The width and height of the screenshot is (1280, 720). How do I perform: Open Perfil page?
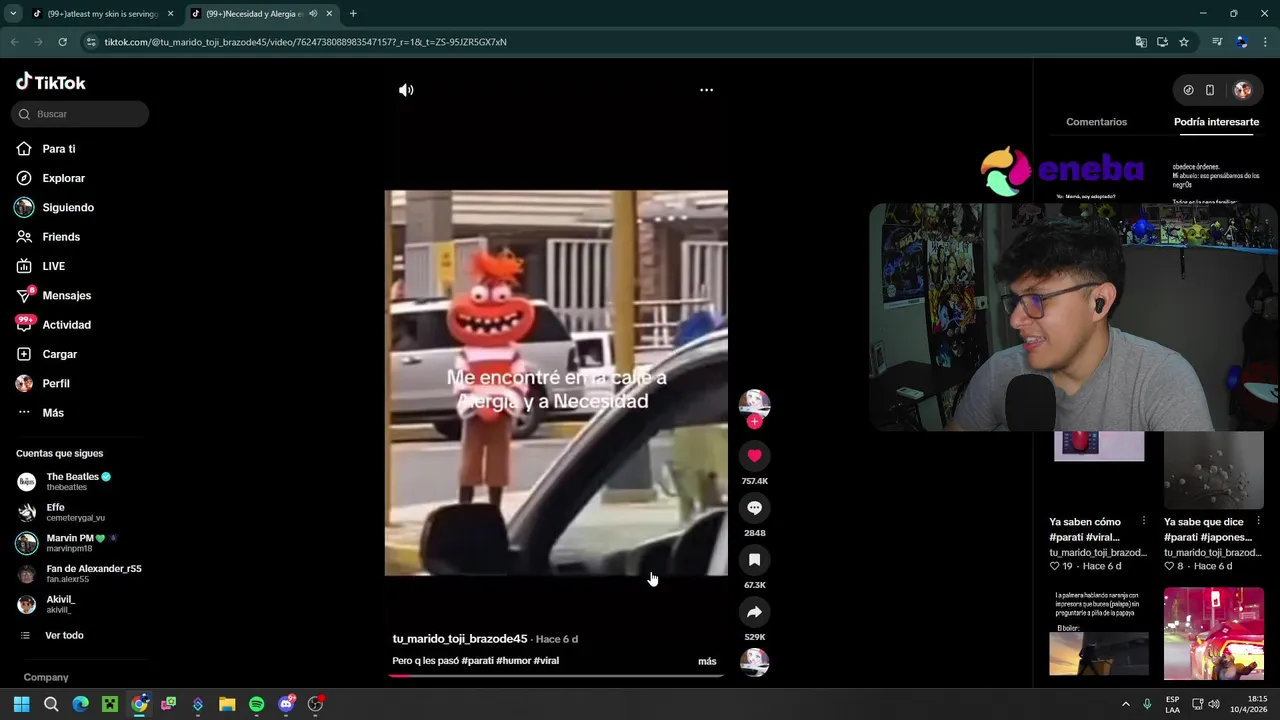(56, 384)
